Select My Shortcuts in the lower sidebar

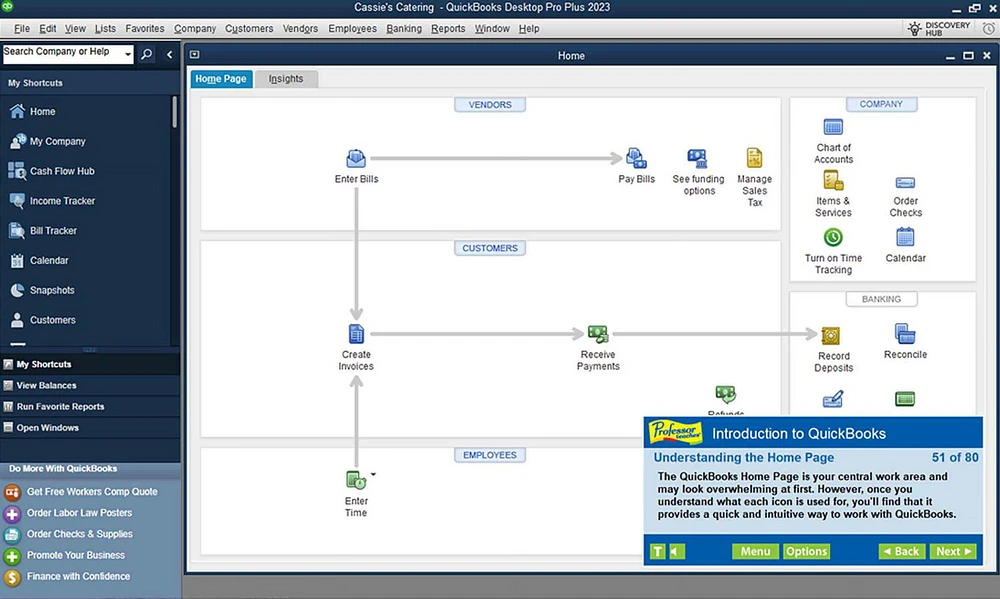90,364
